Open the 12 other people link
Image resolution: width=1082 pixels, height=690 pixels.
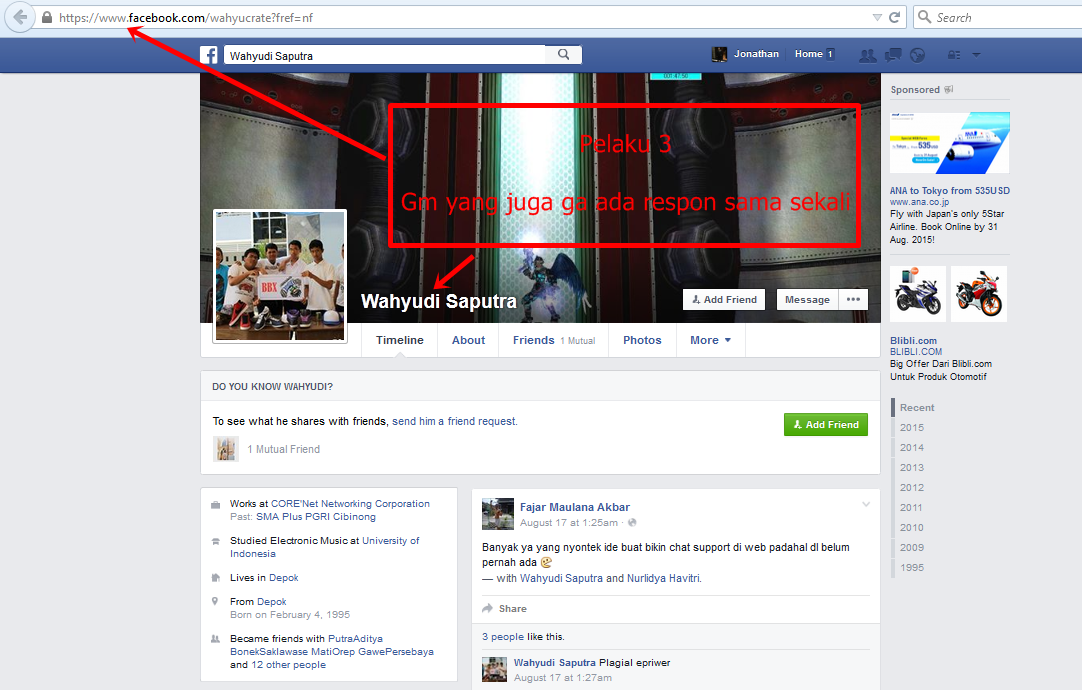pos(288,664)
